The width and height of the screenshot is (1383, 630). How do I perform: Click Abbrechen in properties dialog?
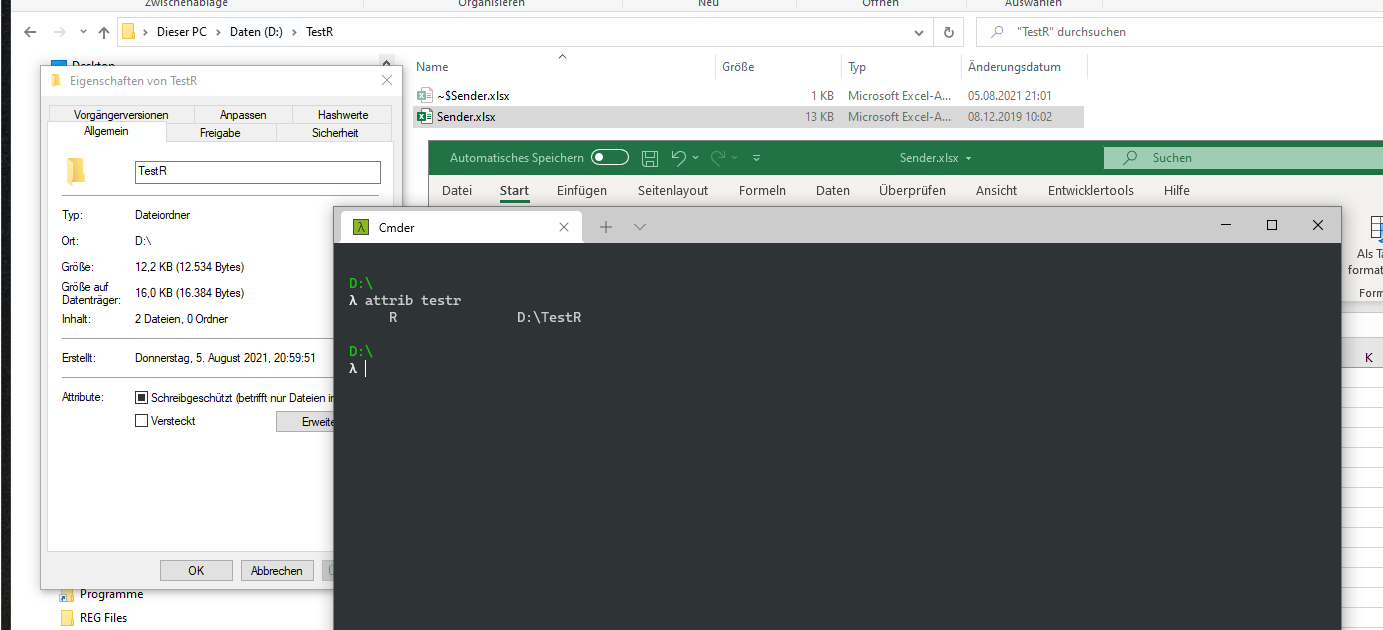coord(277,570)
